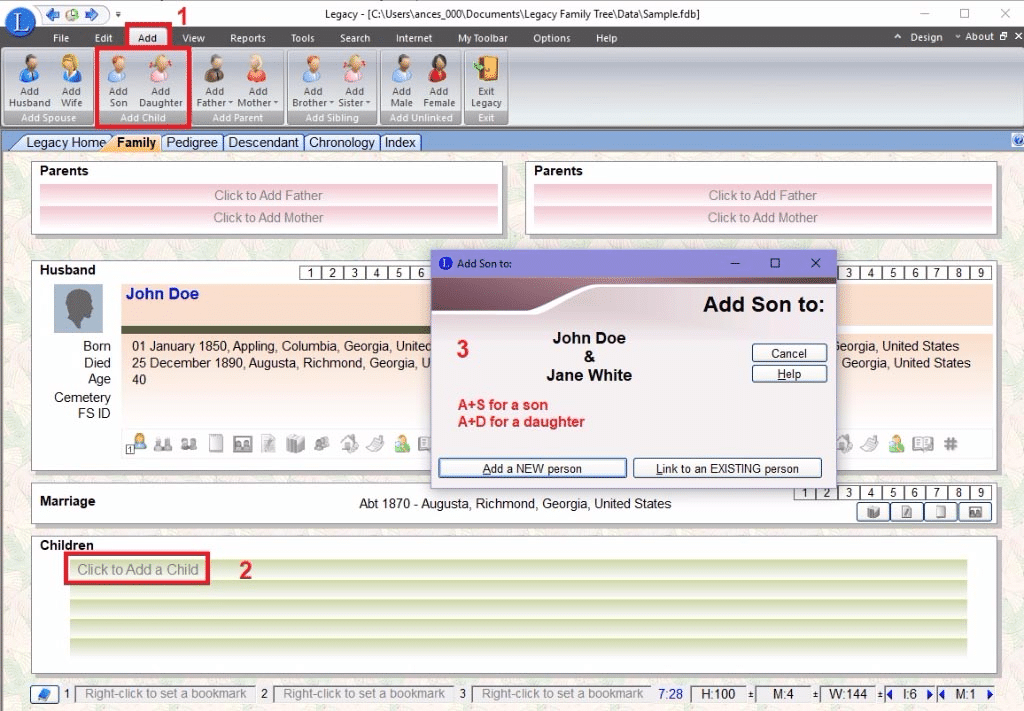Click husband's search-person magnifier icon
Screen dimensions: 1024x711
pyautogui.click(x=402, y=444)
